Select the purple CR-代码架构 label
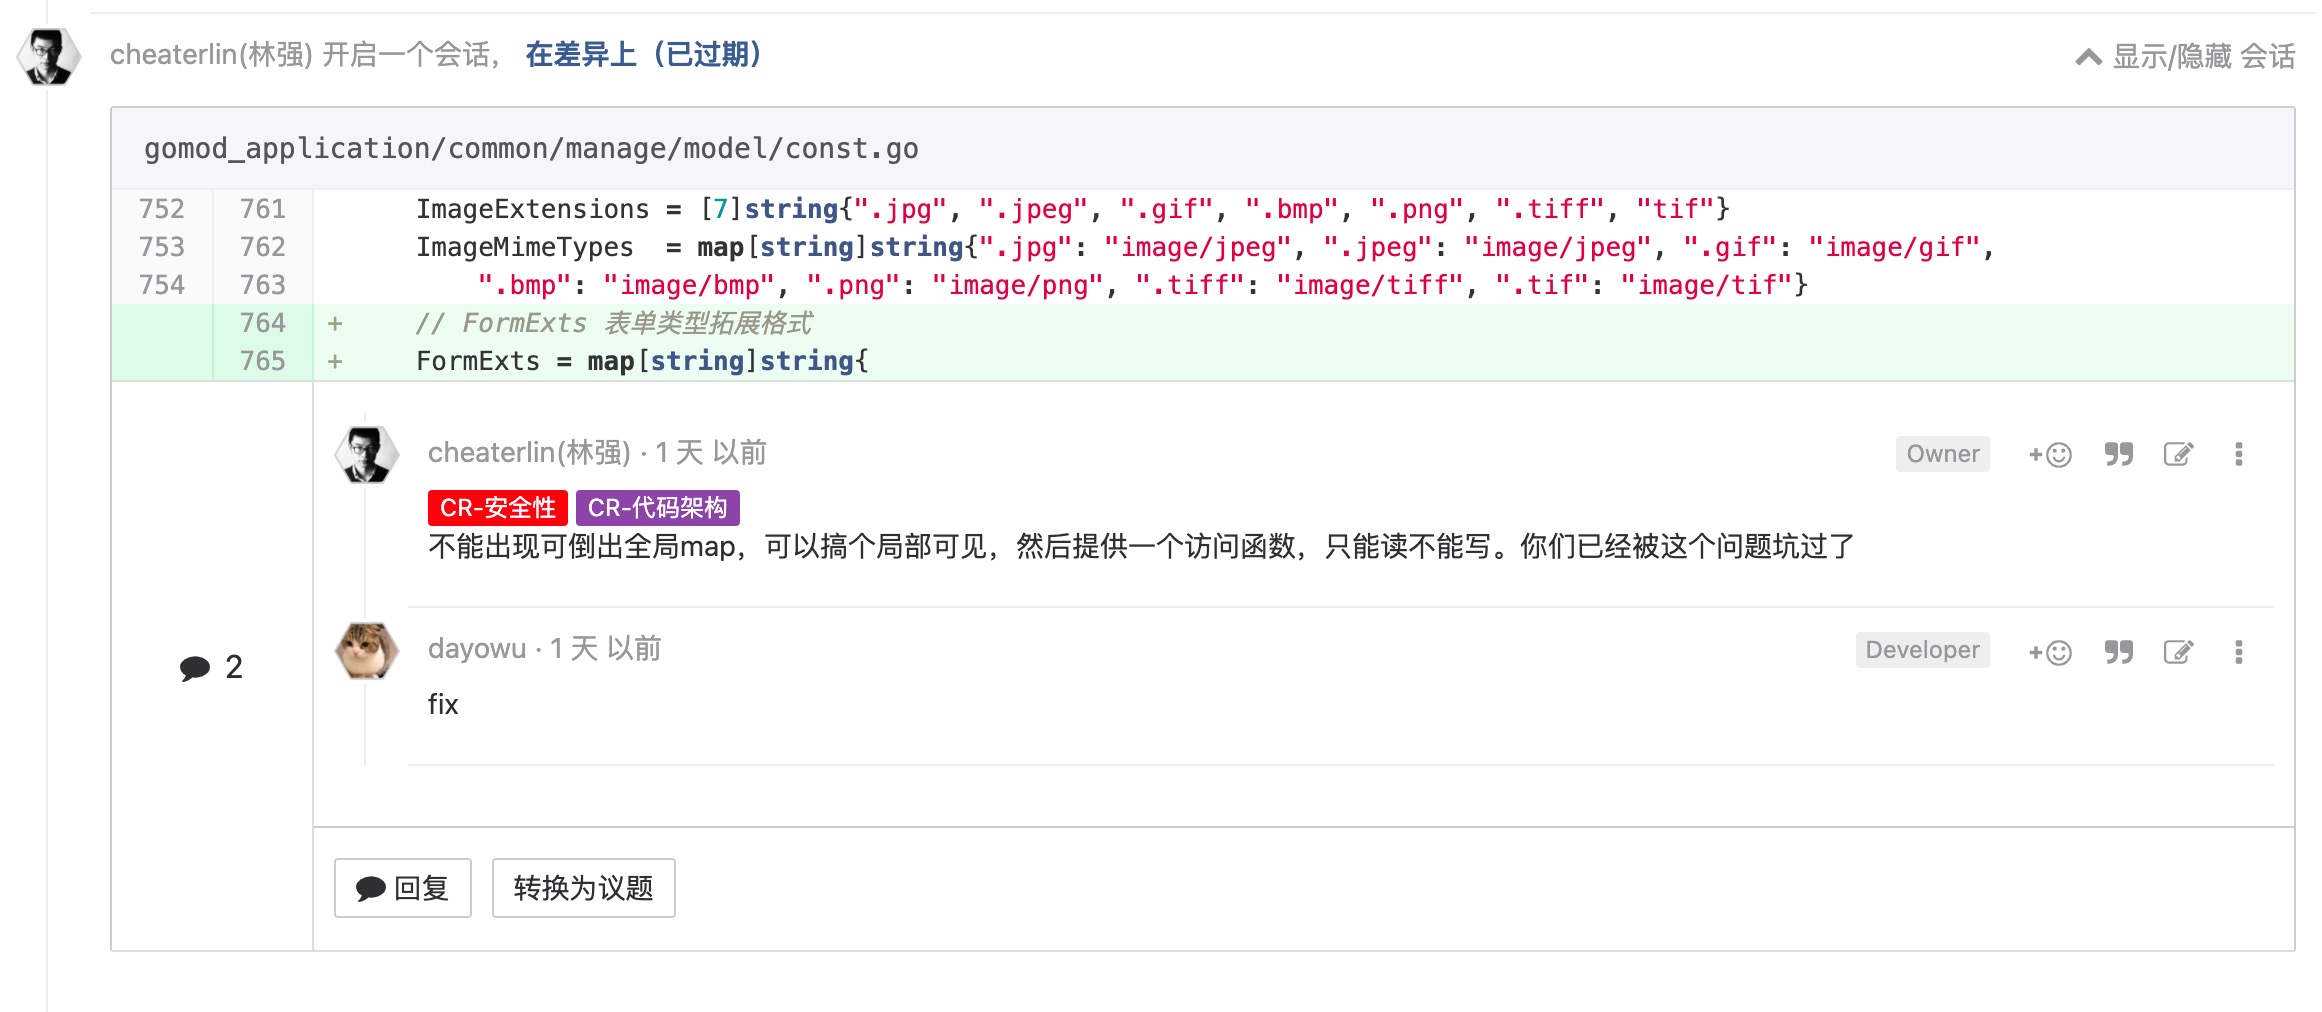Image resolution: width=2322 pixels, height=1012 pixels. click(658, 508)
